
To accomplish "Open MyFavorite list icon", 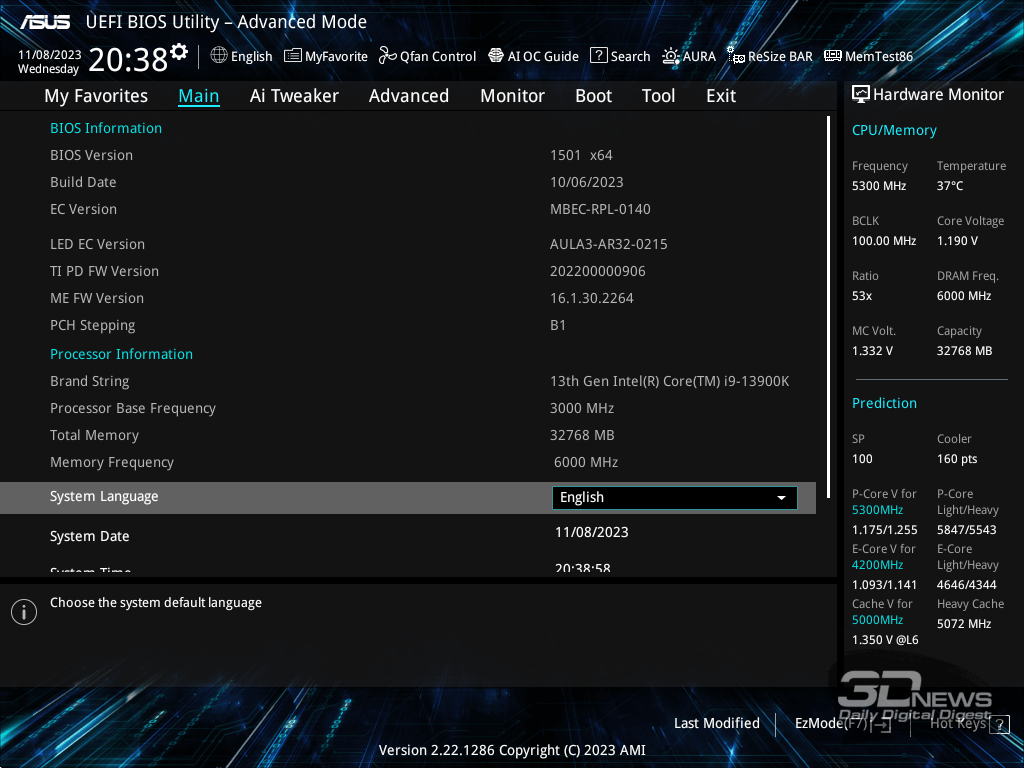I will point(293,56).
